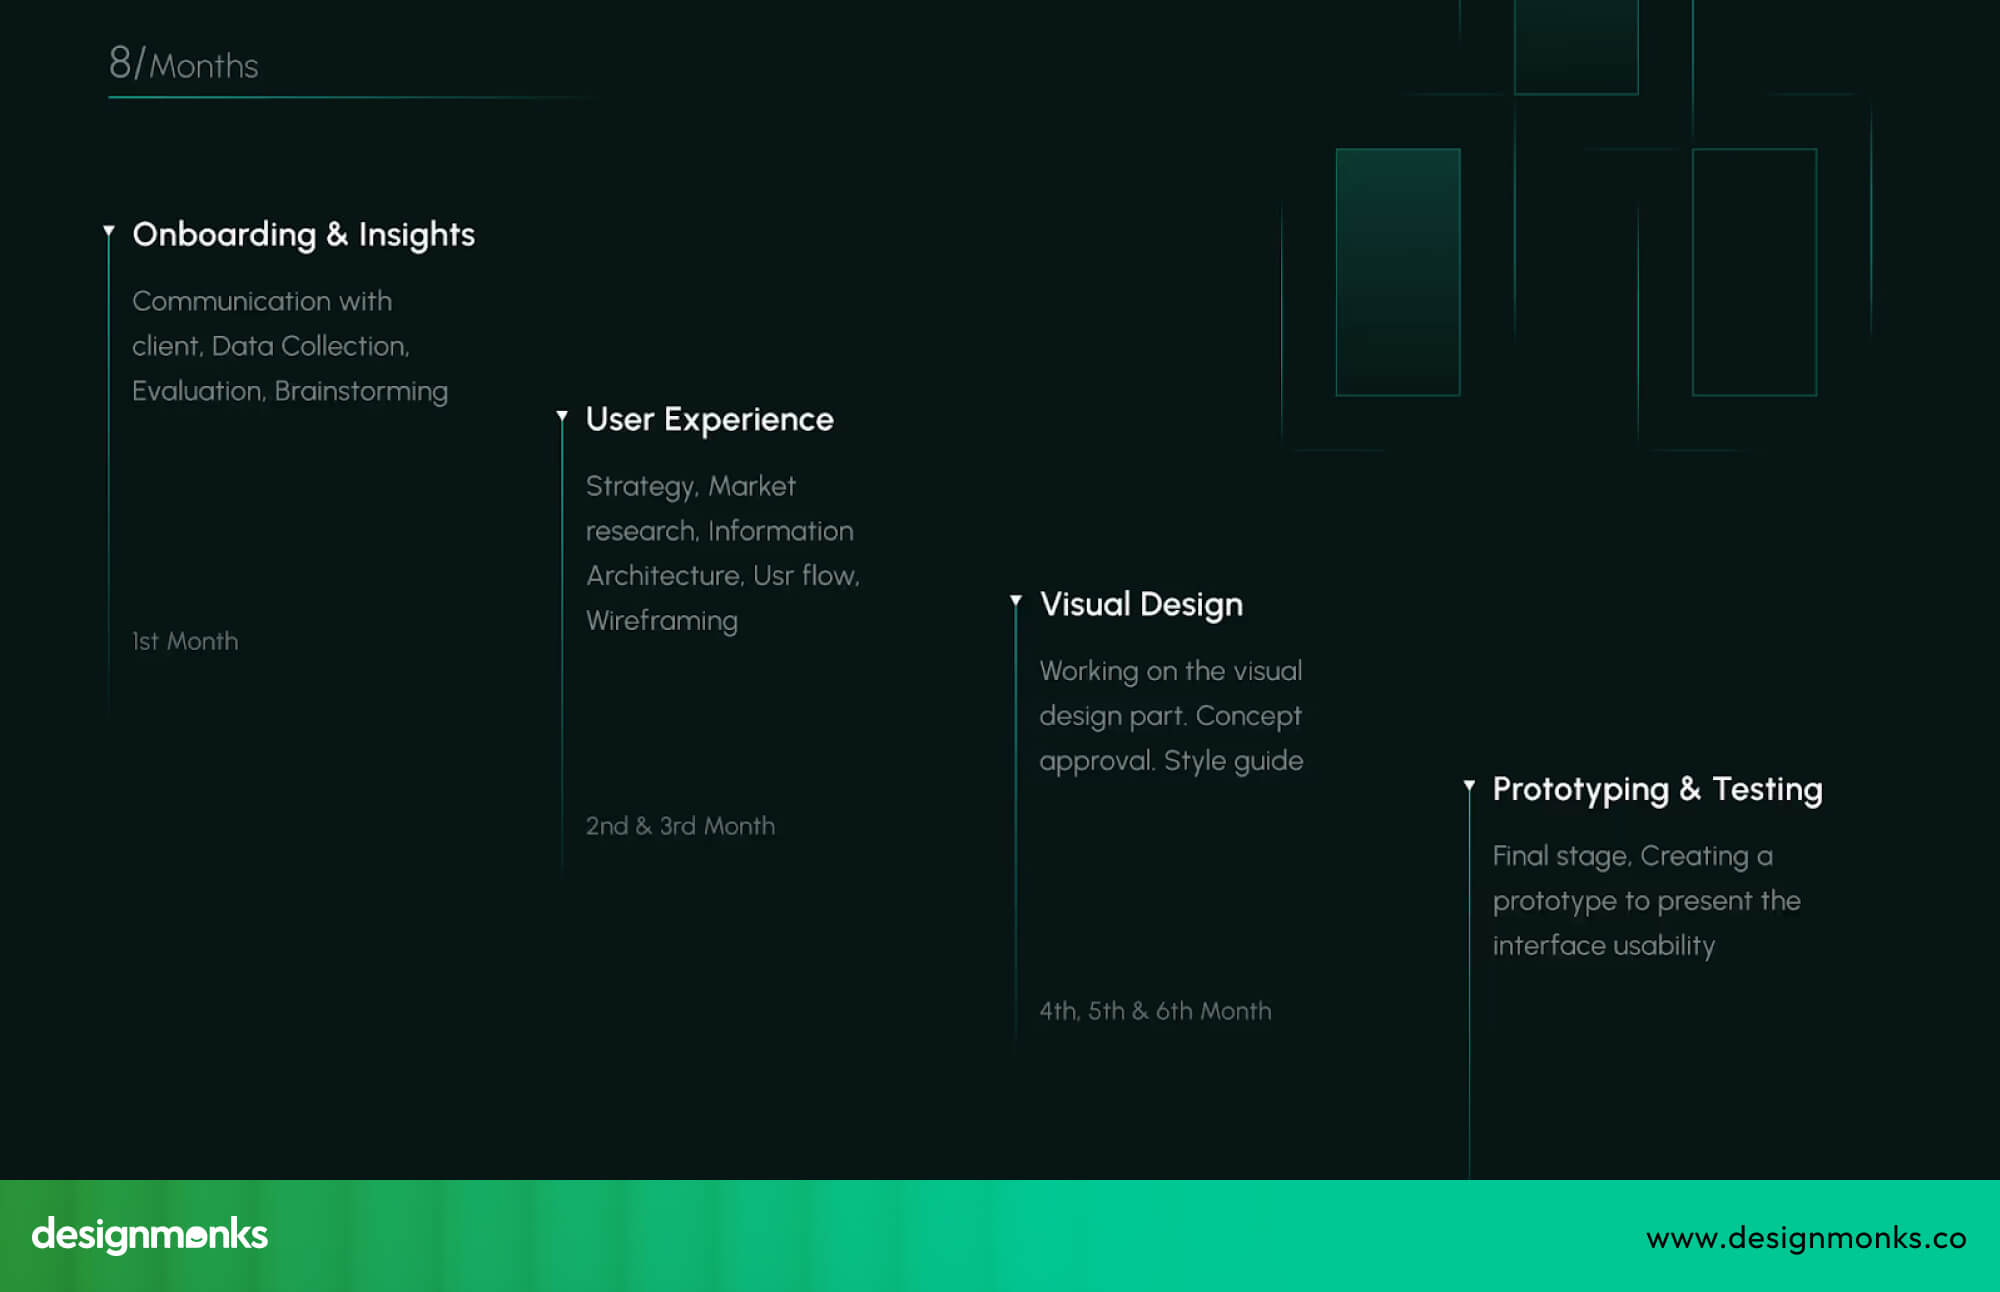Screen dimensions: 2000x1292
Task: Toggle the 2nd & 3rd Month label
Action: pyautogui.click(x=680, y=825)
